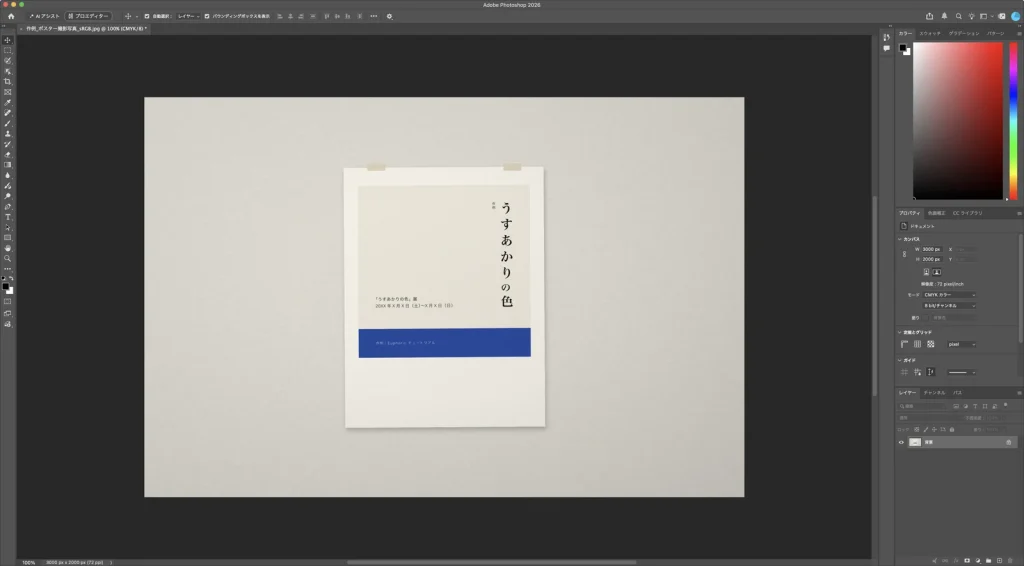
Task: Select the Eyedropper tool
Action: (8, 102)
